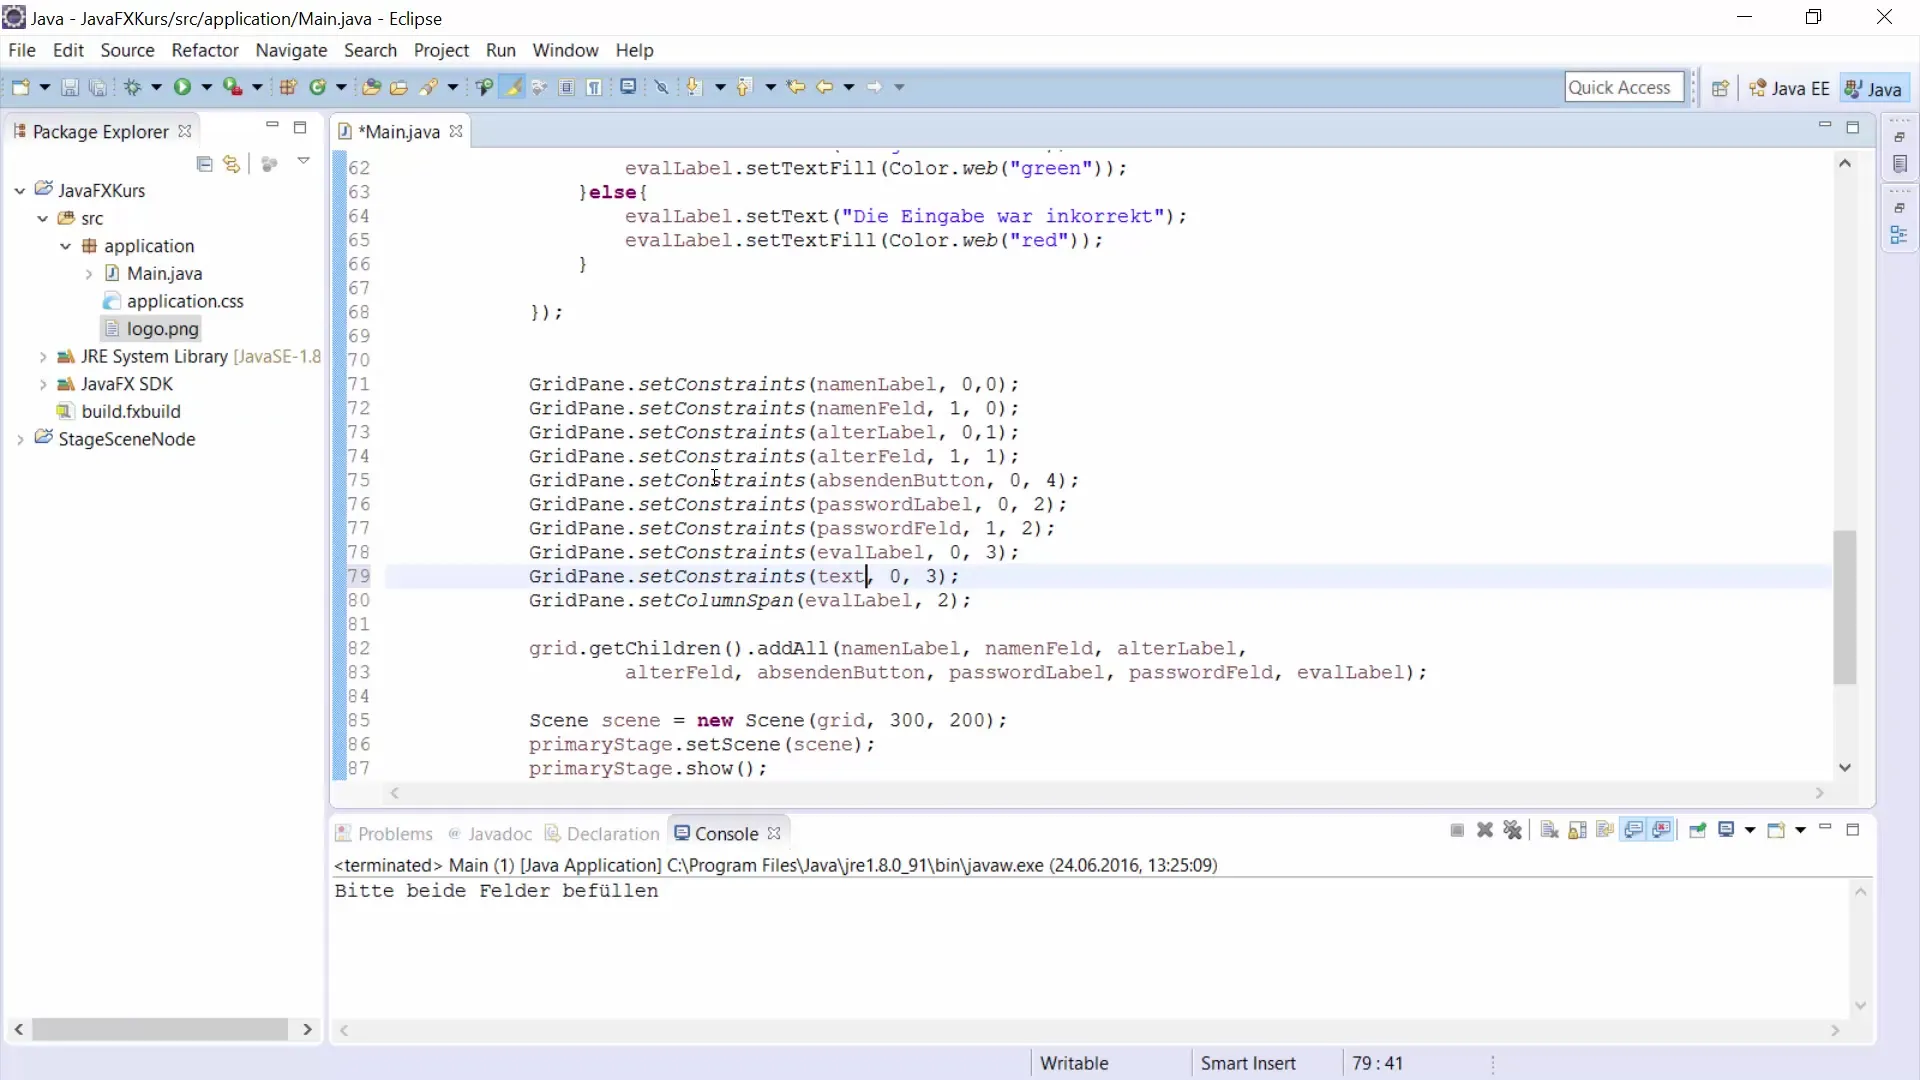Toggle Show Whitespace Characters icon
This screenshot has width=1920, height=1080.
click(x=595, y=87)
